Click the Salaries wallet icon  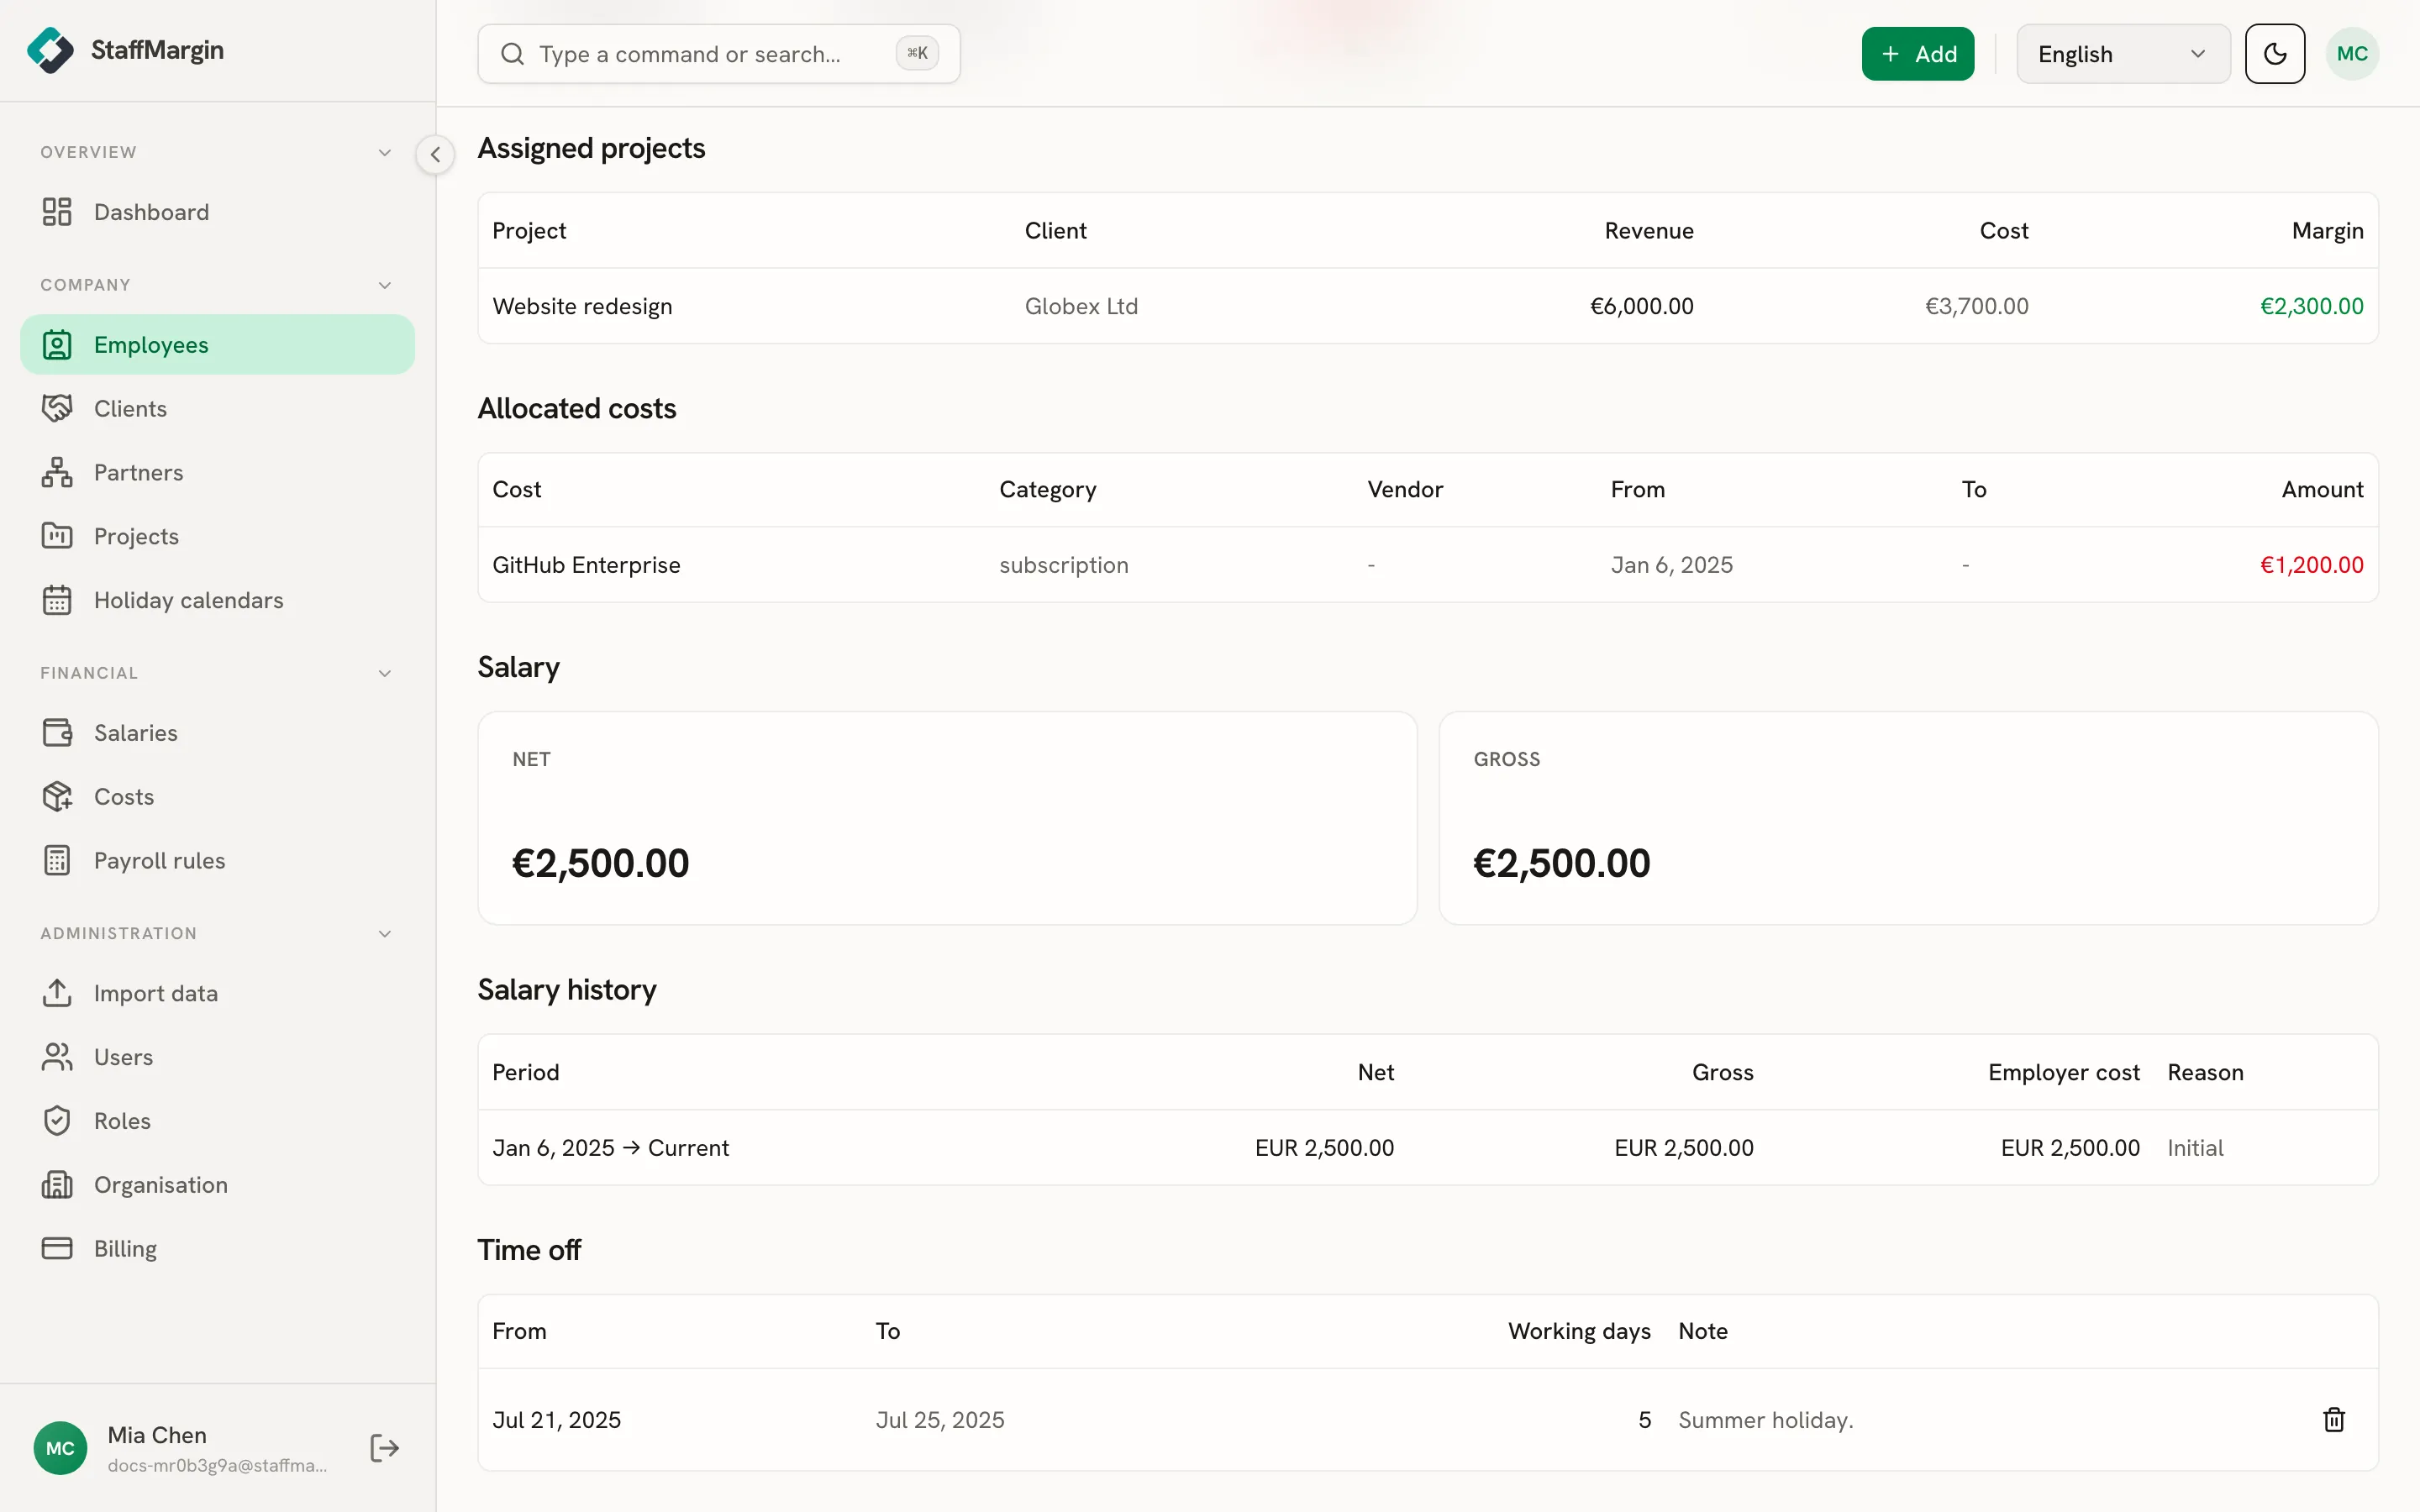[57, 733]
